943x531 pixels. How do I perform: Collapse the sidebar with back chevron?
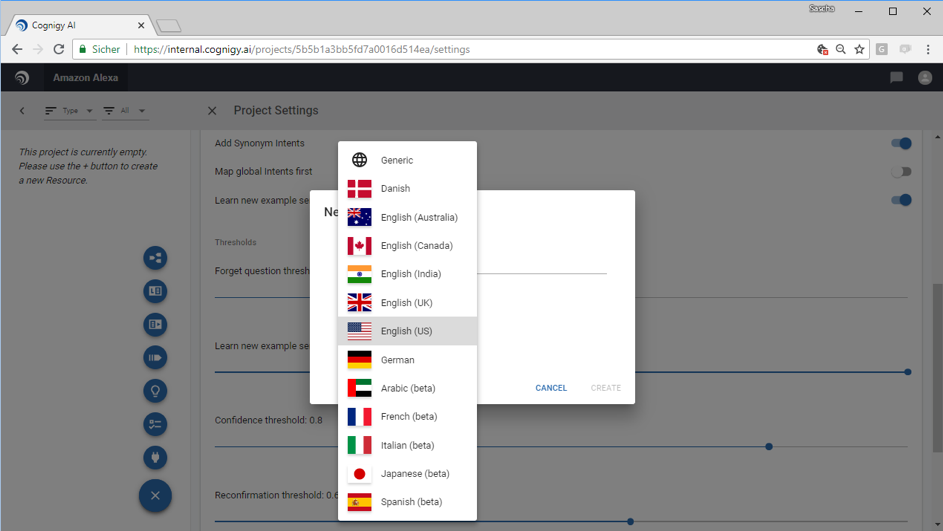[22, 111]
